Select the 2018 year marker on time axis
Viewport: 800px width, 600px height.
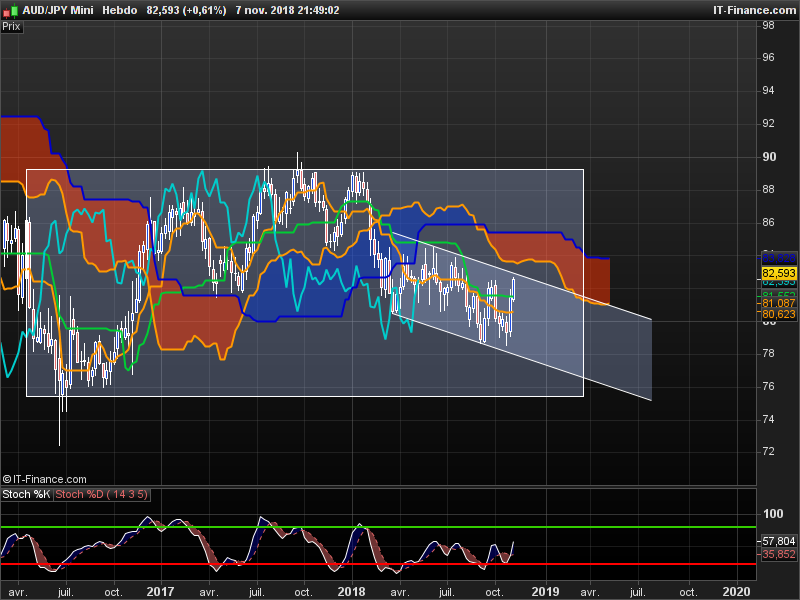point(352,592)
